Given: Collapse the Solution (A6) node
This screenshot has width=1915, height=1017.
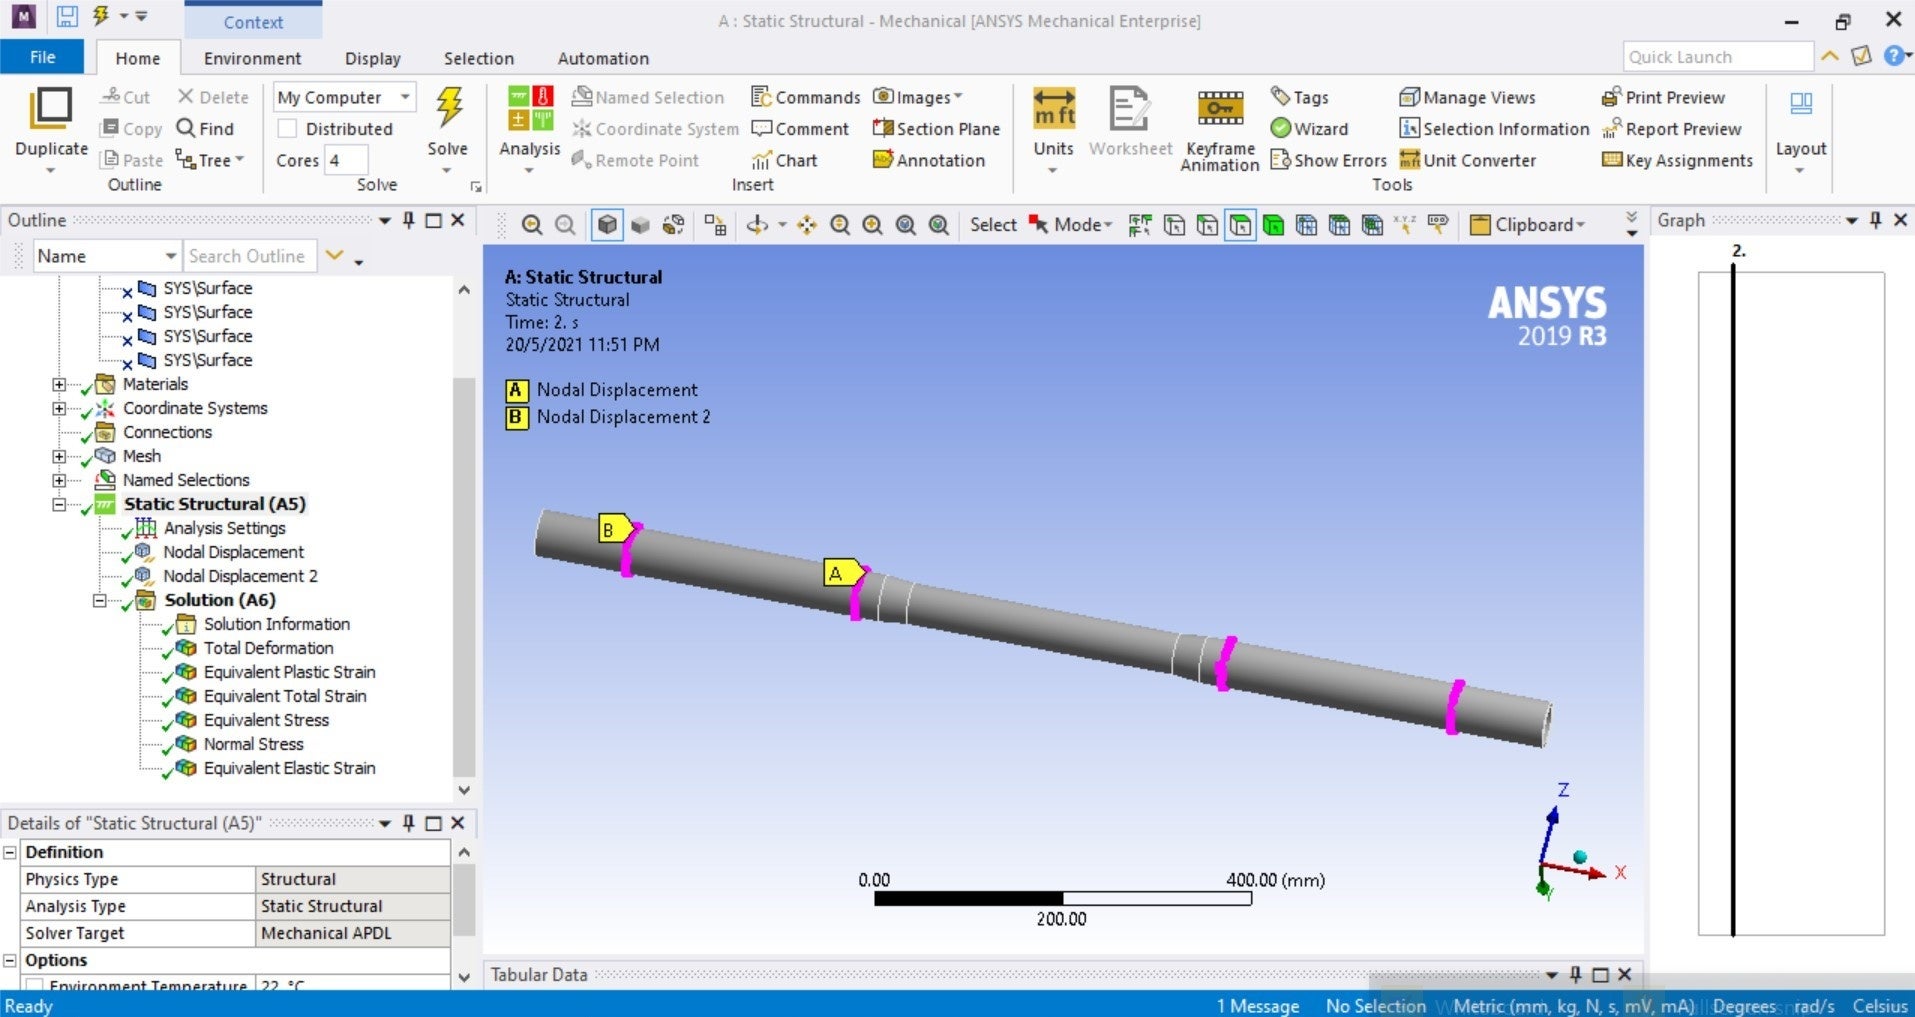Looking at the screenshot, I should click(99, 600).
